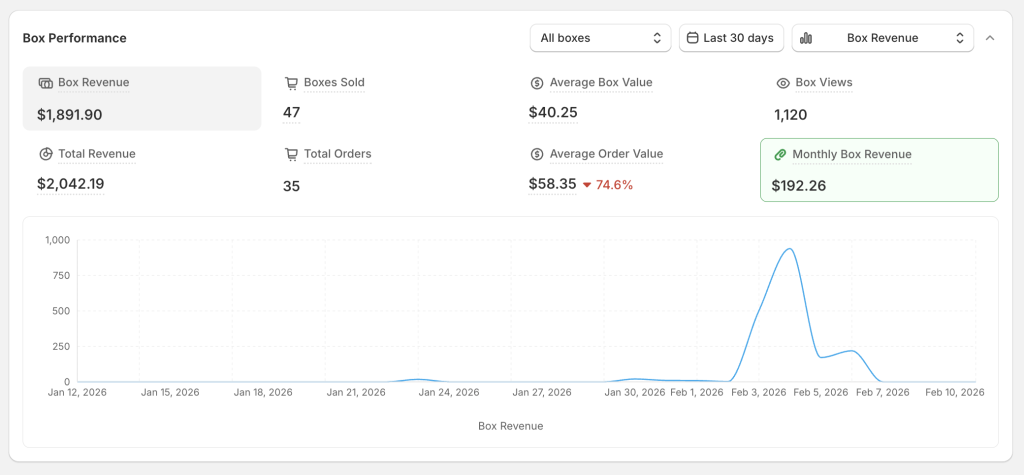Click the revenue peak on the chart line
This screenshot has height=475, width=1024.
790,249
